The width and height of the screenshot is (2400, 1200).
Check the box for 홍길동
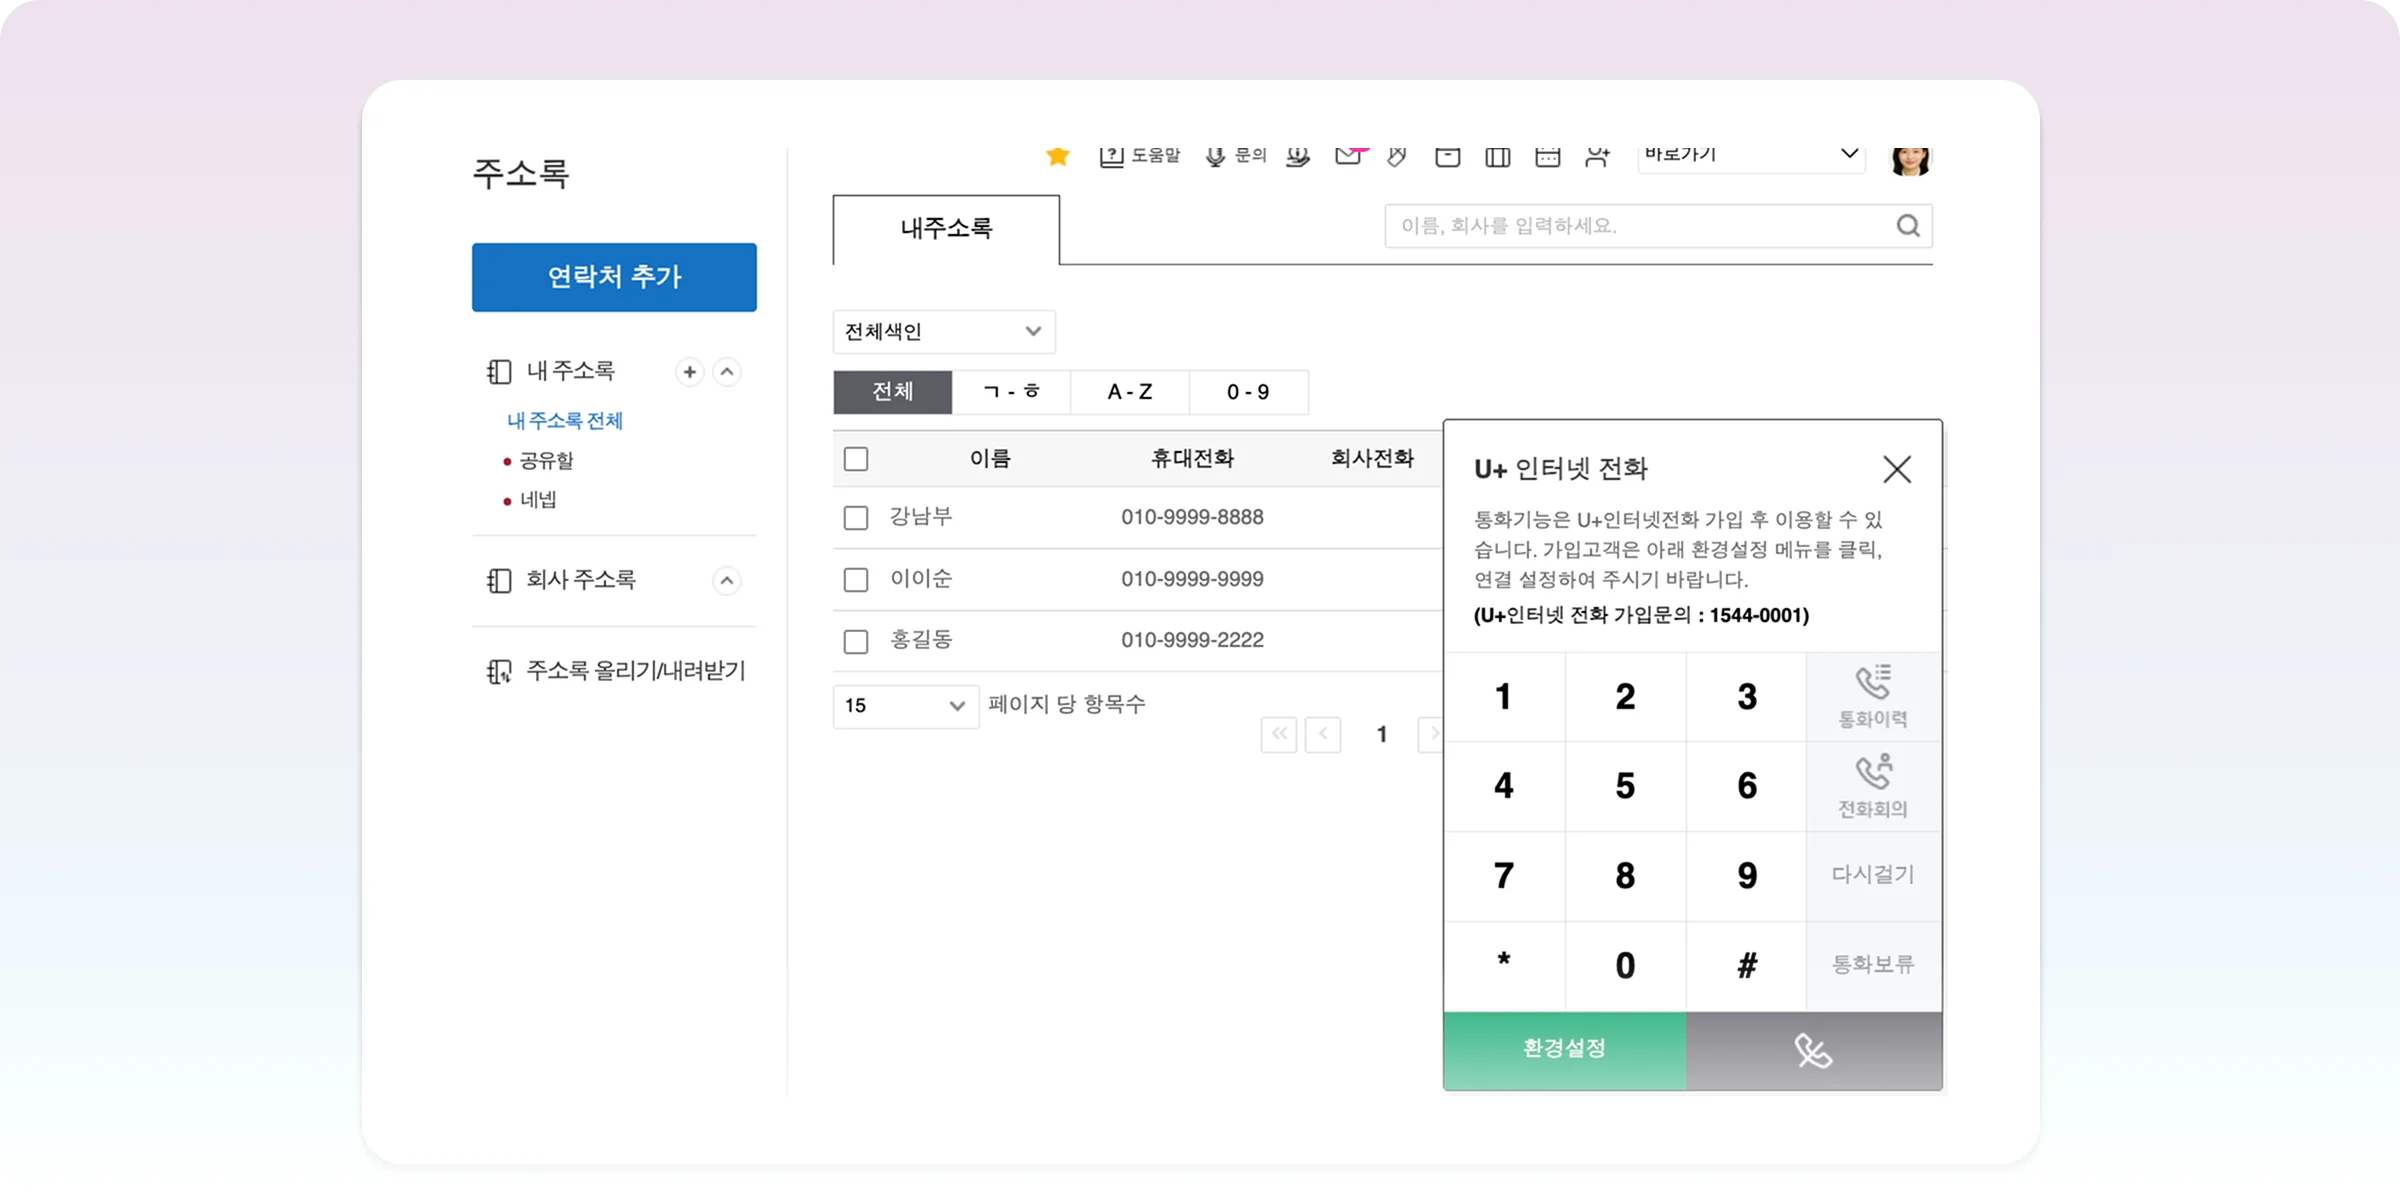tap(856, 641)
